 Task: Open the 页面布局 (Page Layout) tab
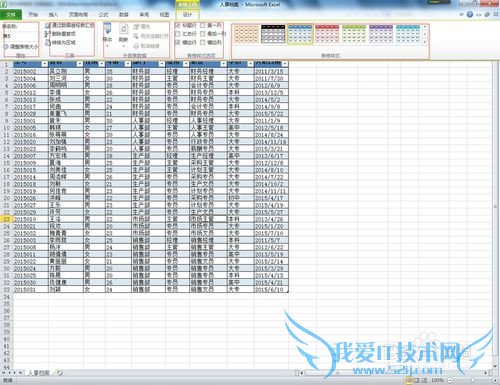(78, 15)
